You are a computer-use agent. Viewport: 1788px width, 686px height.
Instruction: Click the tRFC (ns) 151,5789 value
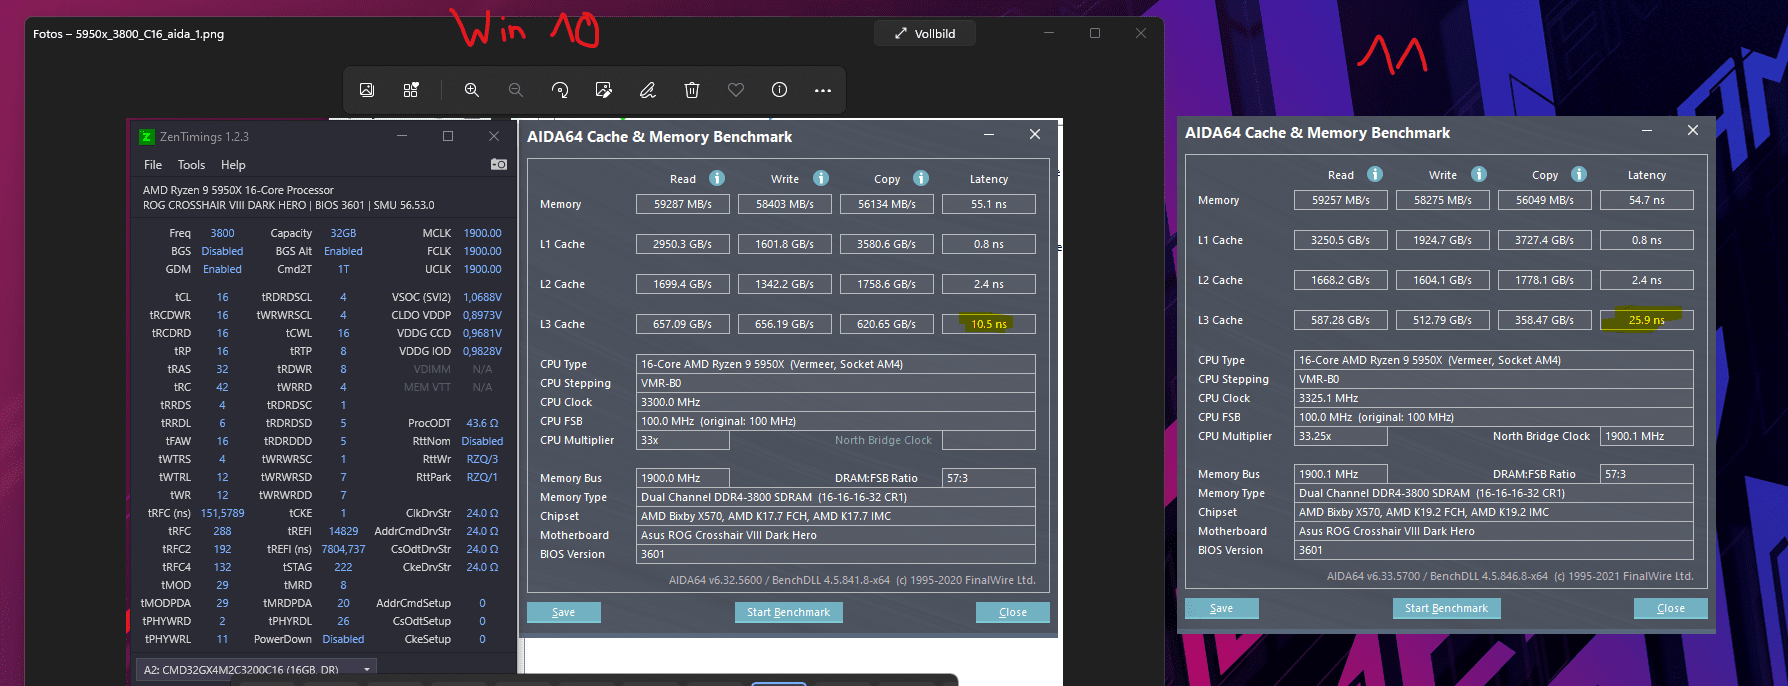(222, 513)
